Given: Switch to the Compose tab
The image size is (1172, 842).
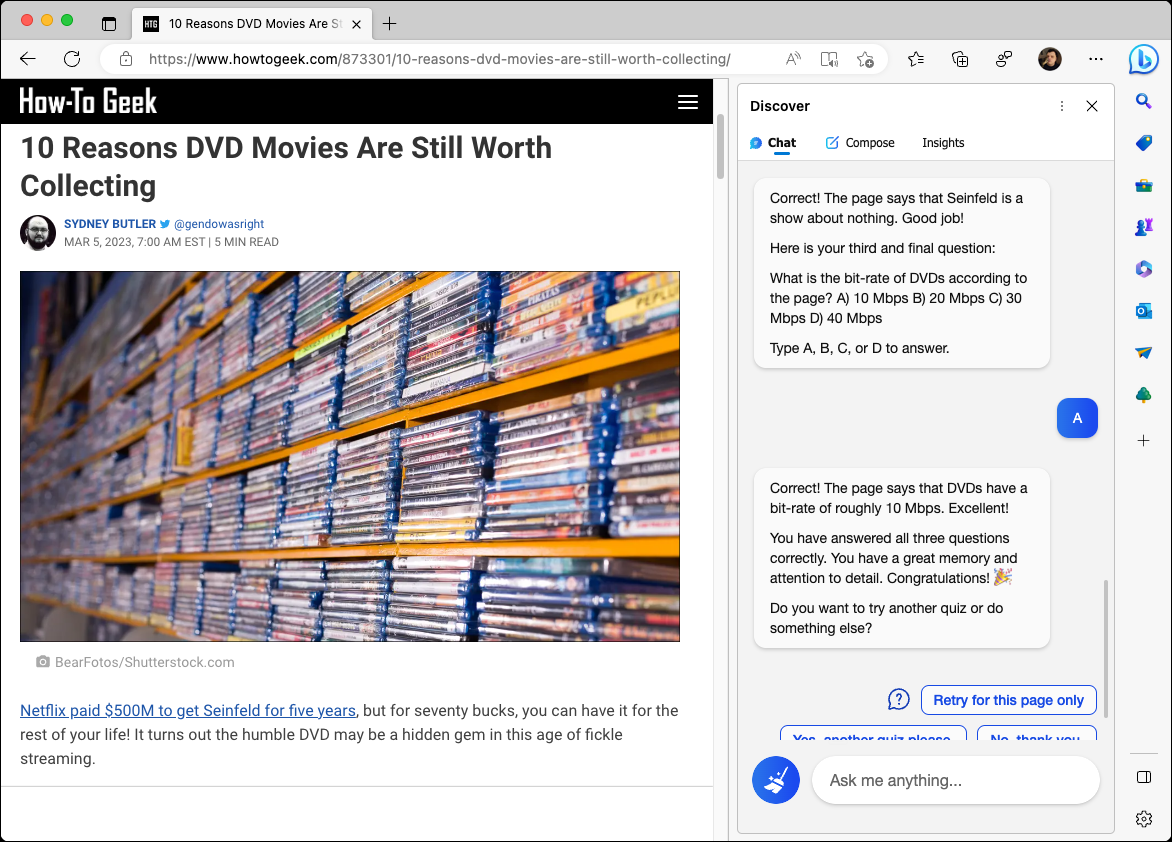Looking at the screenshot, I should pyautogui.click(x=860, y=143).
